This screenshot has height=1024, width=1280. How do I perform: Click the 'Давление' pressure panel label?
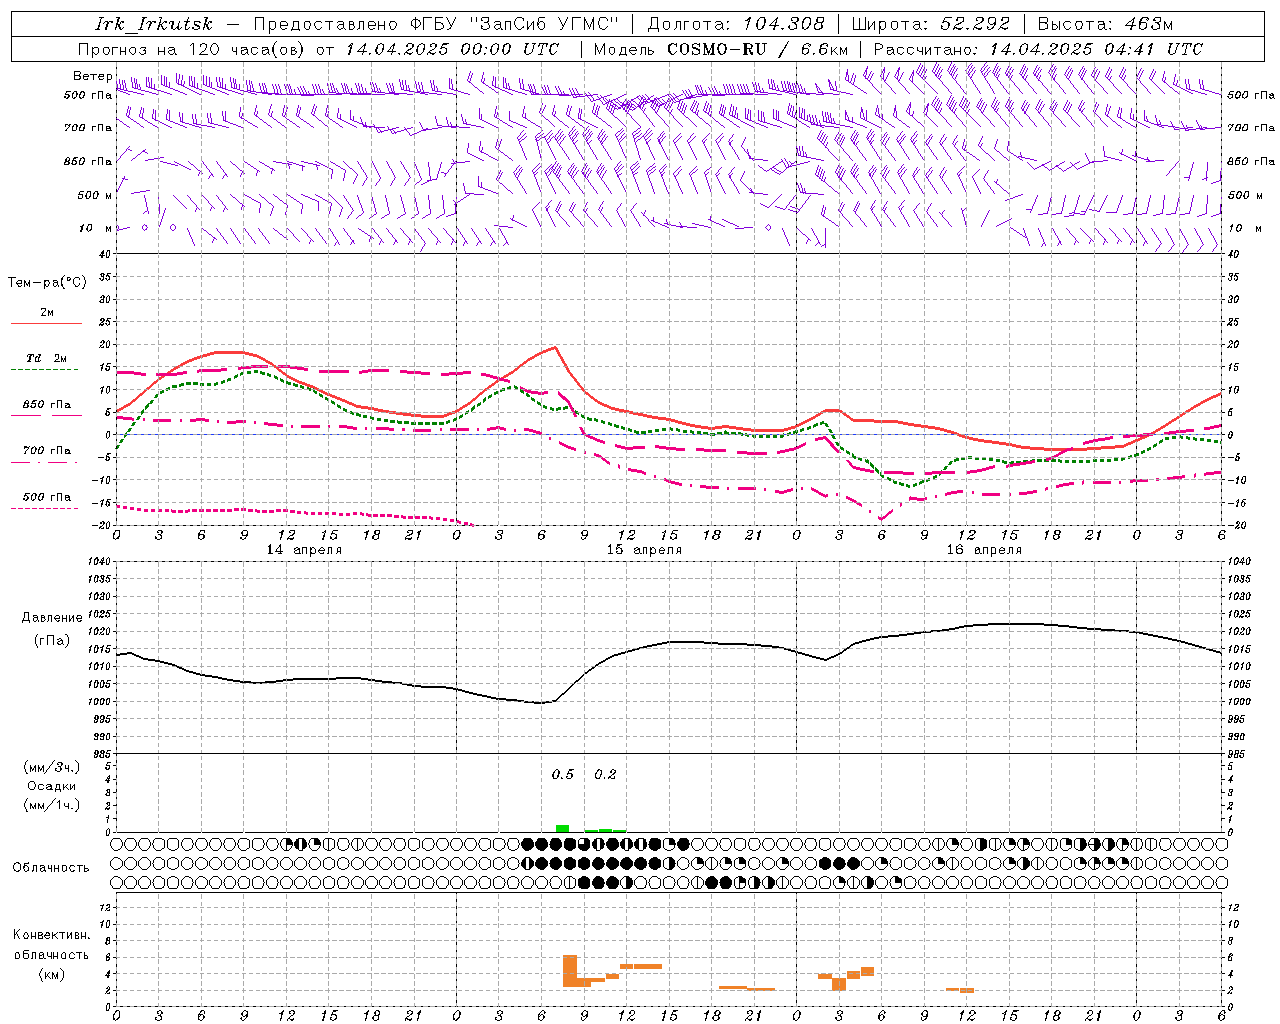52,618
